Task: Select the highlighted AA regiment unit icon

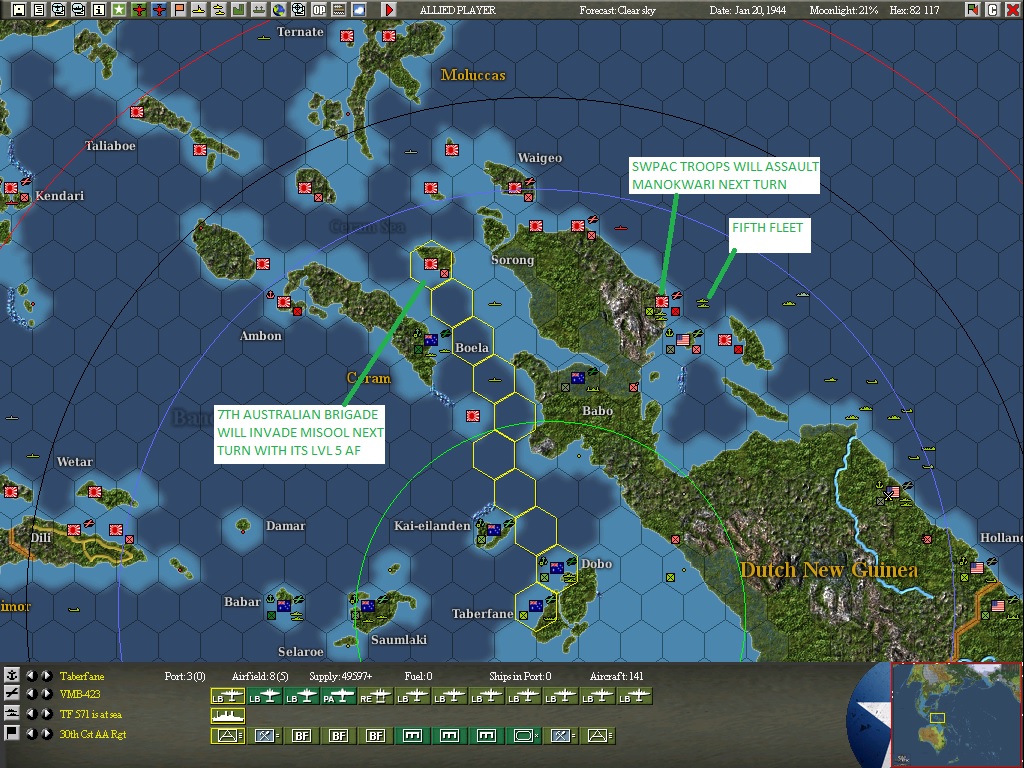Action: (x=228, y=736)
